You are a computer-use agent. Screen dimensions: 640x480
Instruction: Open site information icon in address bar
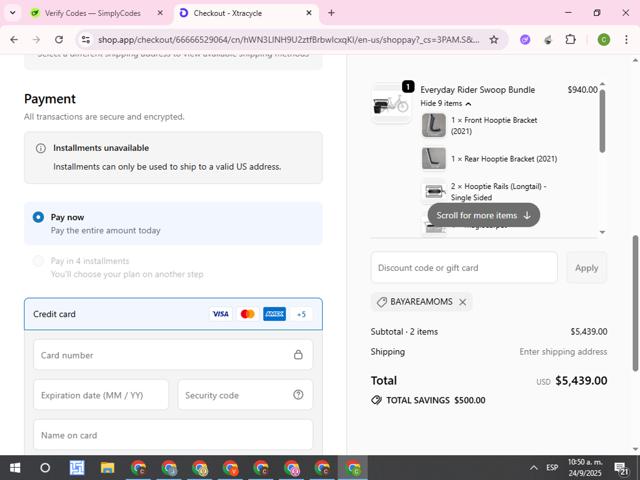click(x=86, y=40)
